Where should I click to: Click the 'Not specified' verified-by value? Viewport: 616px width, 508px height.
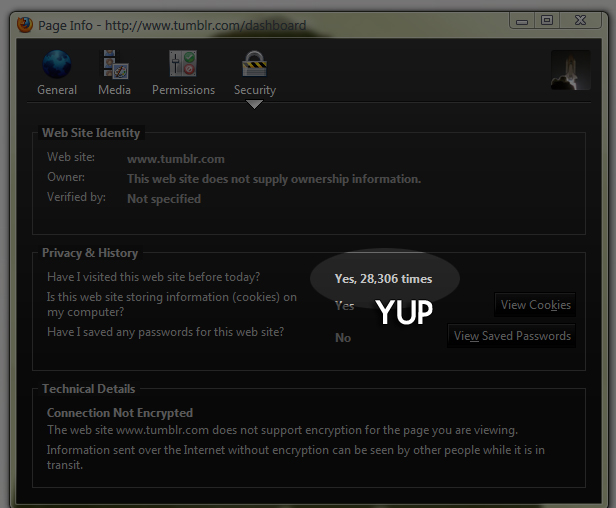[164, 199]
